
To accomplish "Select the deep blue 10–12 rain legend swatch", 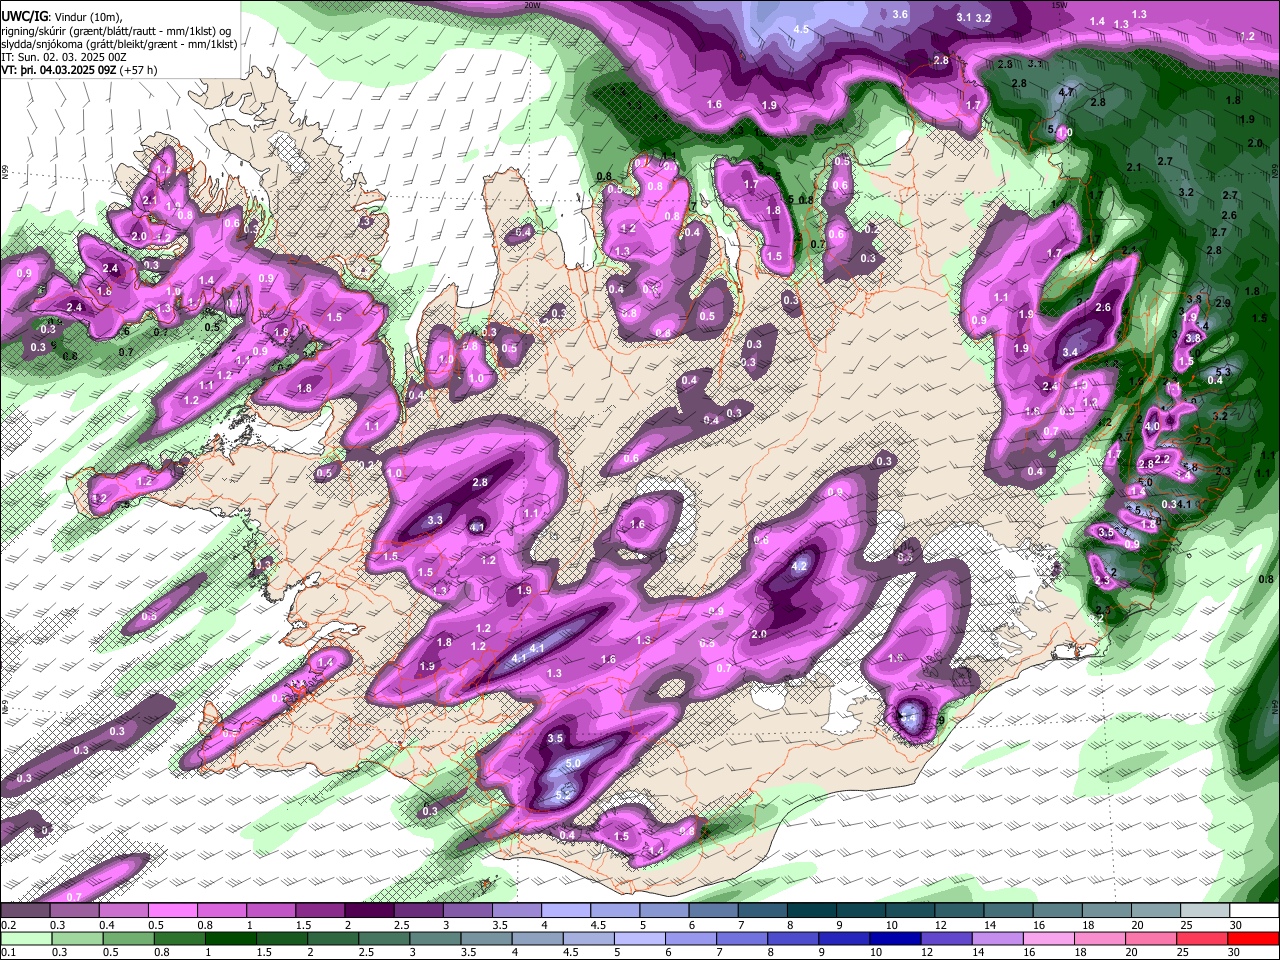I will pos(895,938).
